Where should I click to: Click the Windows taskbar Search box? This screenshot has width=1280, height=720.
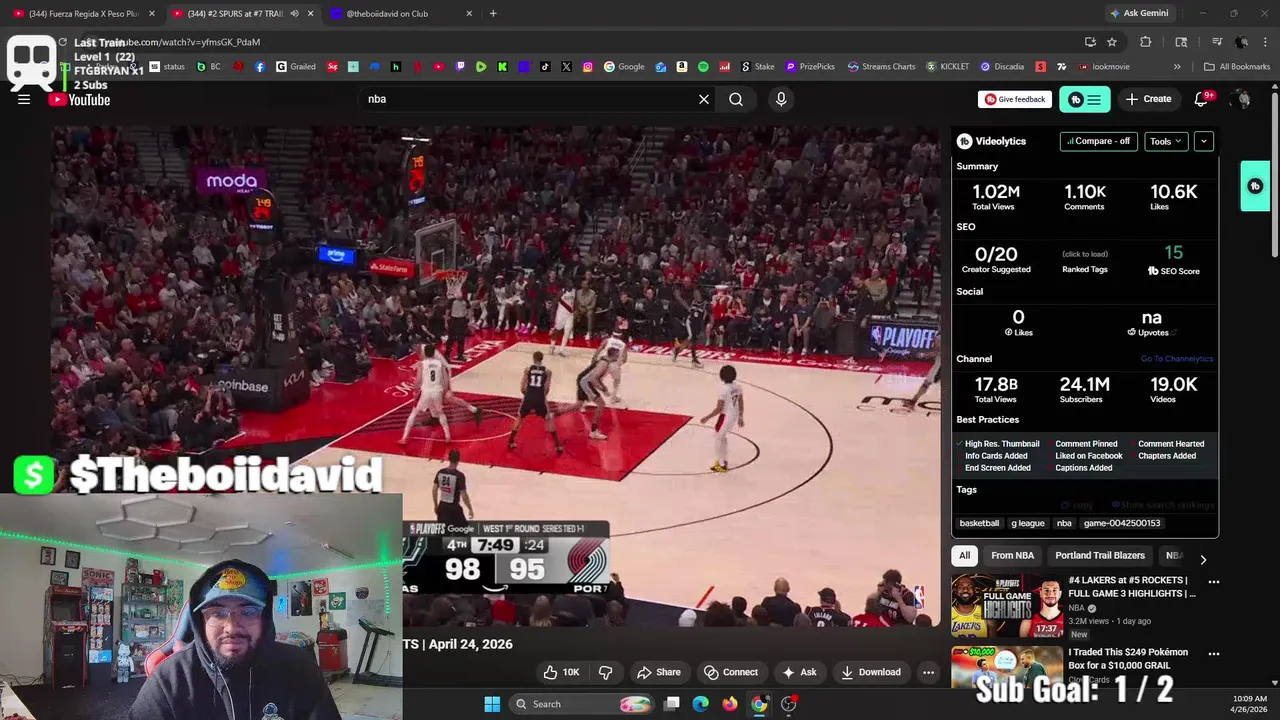tap(582, 704)
